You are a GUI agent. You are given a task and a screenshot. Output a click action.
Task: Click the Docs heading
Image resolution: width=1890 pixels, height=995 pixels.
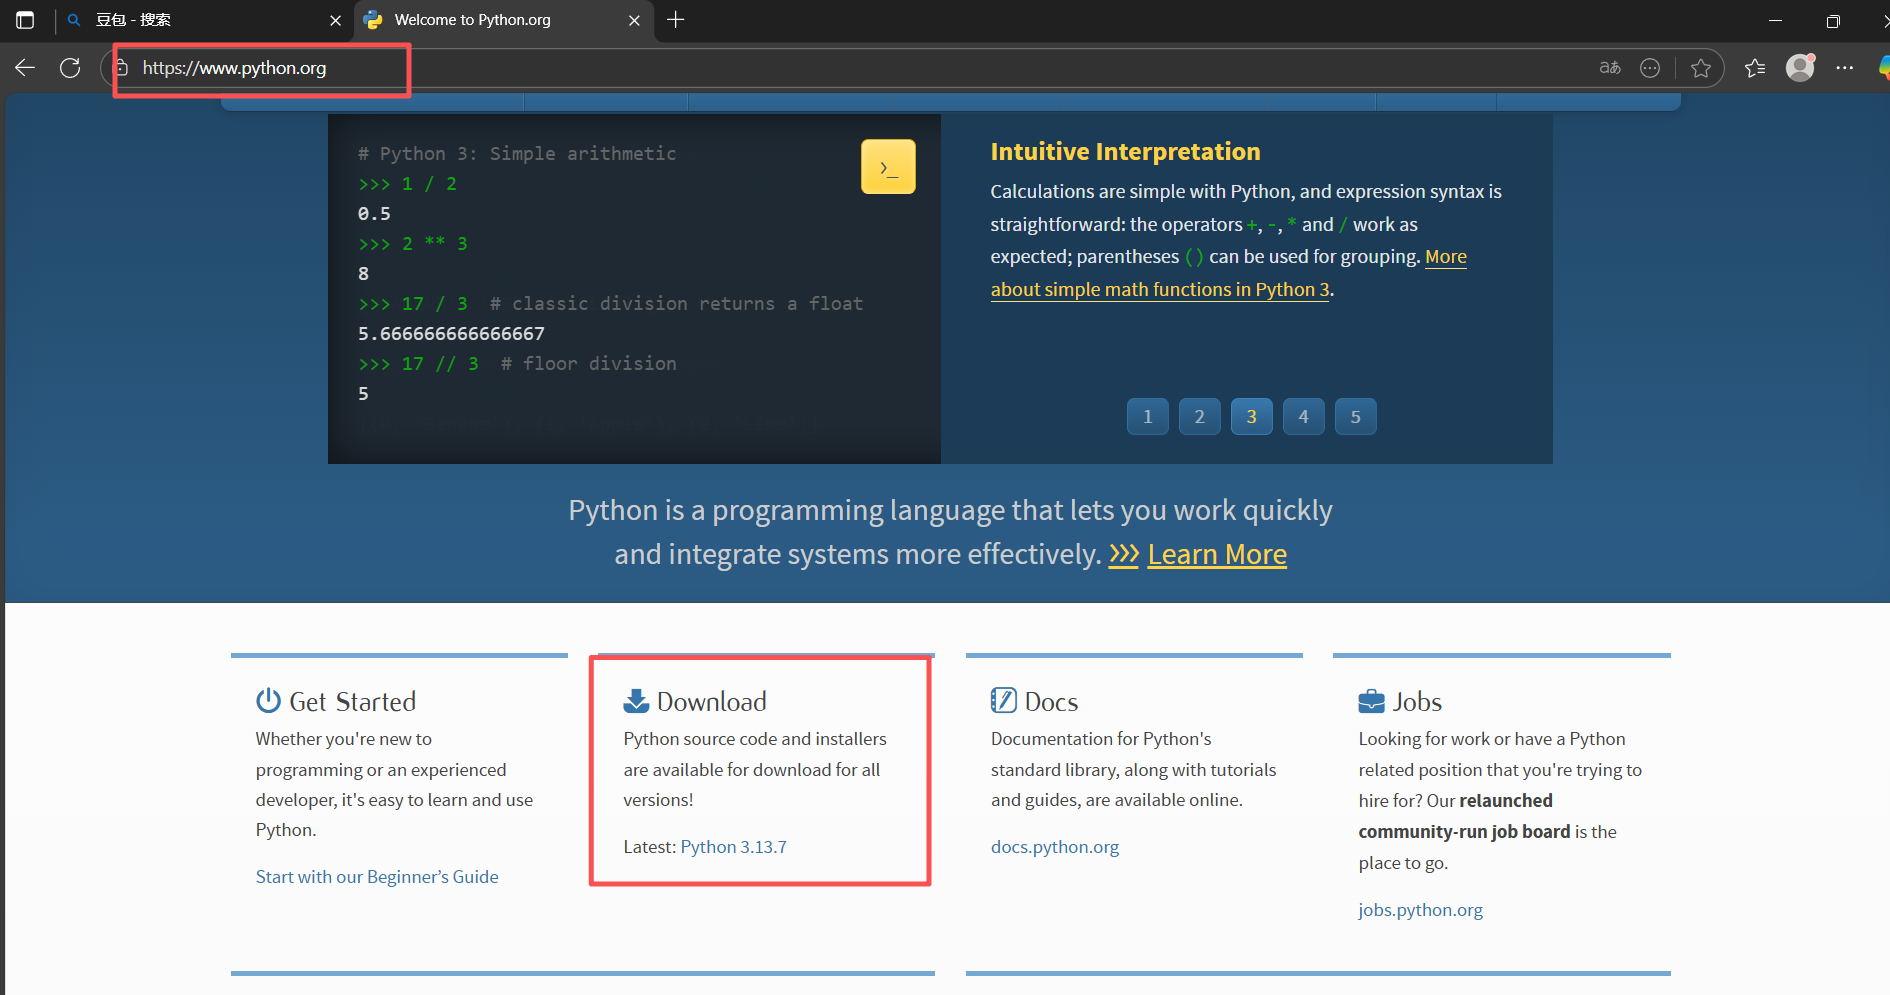click(1052, 701)
